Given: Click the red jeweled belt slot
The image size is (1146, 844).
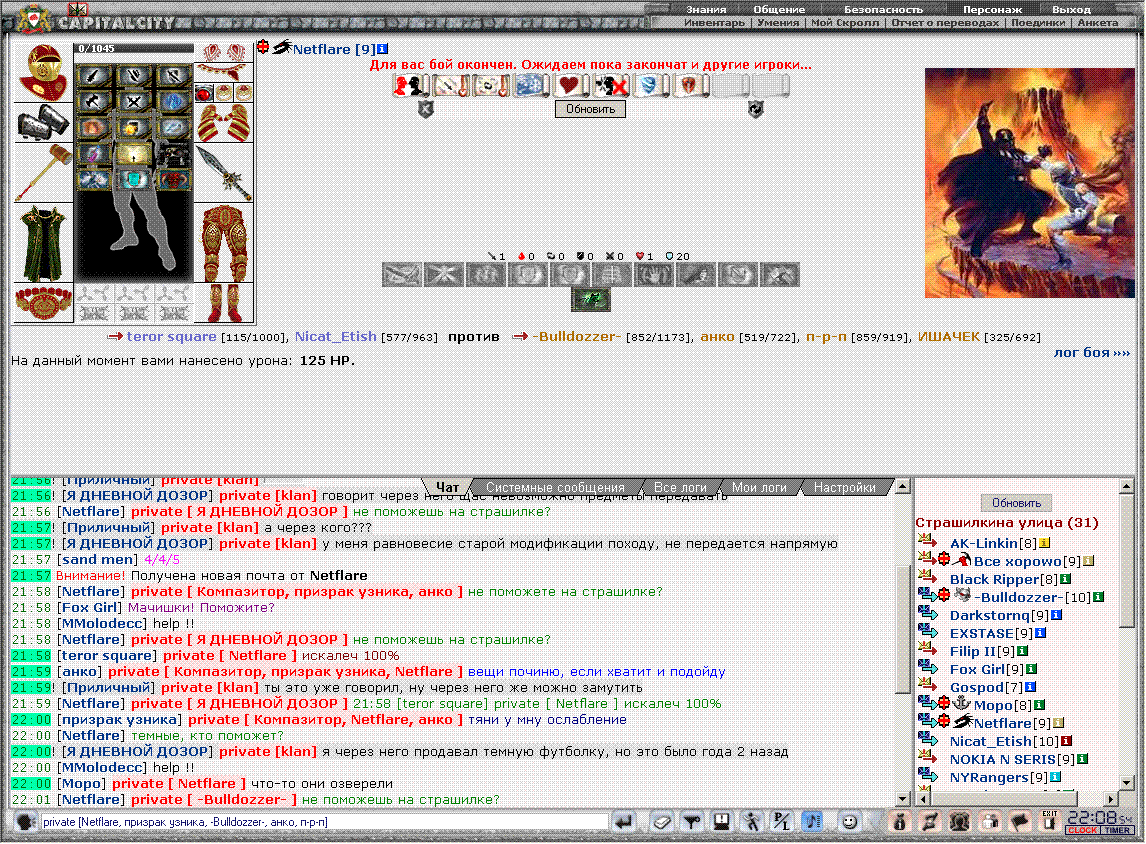Looking at the screenshot, I should pos(43,303).
